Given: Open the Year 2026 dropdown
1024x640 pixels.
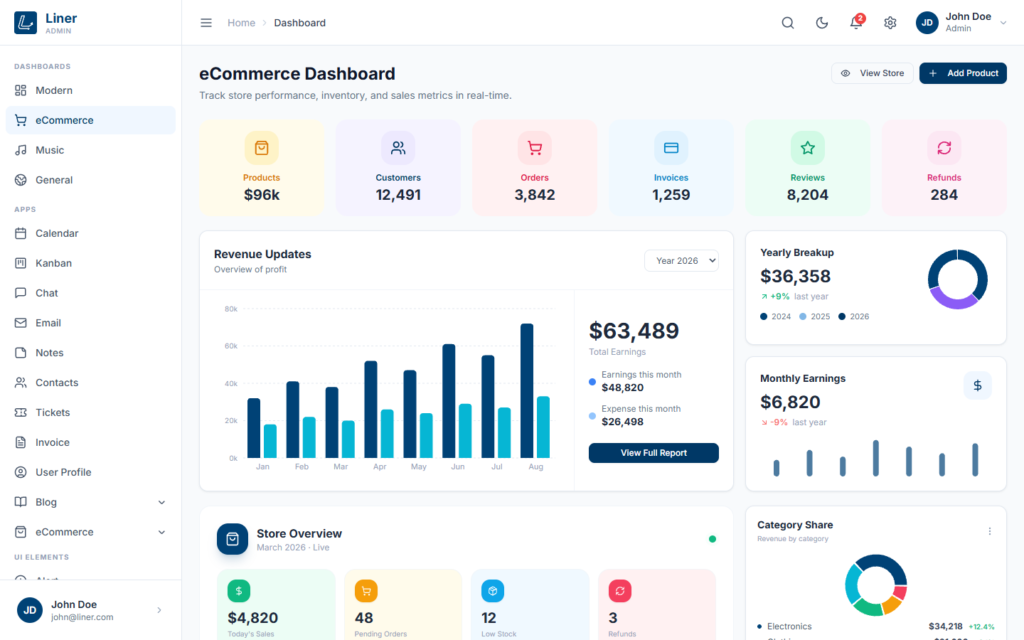Looking at the screenshot, I should [681, 261].
